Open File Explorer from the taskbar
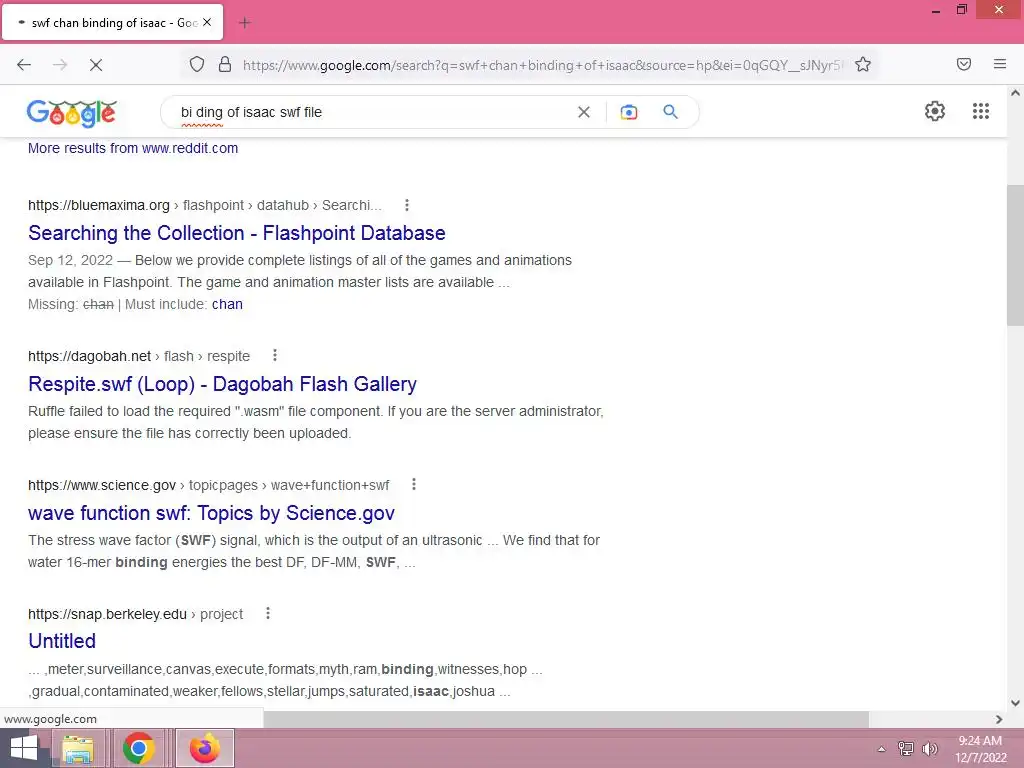Image resolution: width=1024 pixels, height=768 pixels. 78,748
